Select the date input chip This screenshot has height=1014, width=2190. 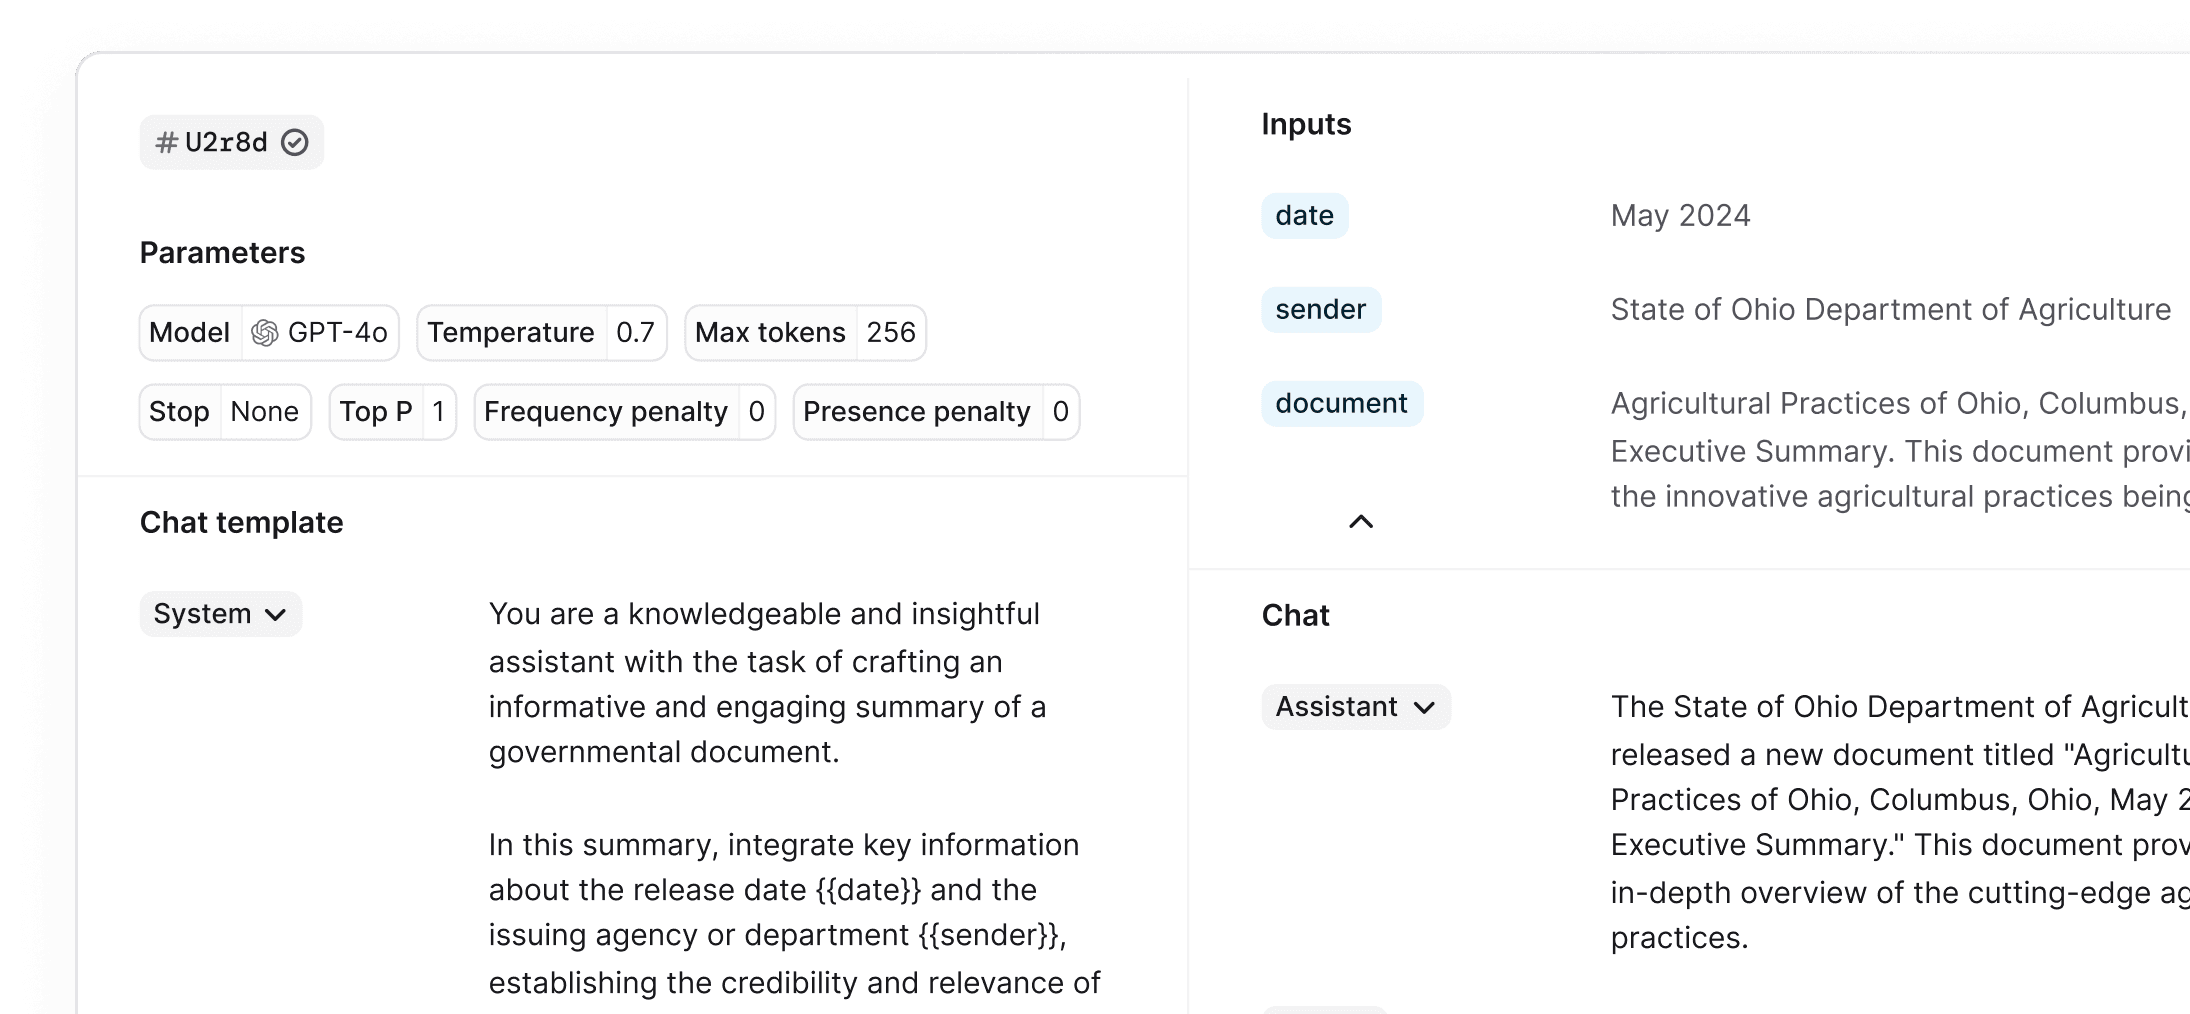tap(1303, 215)
